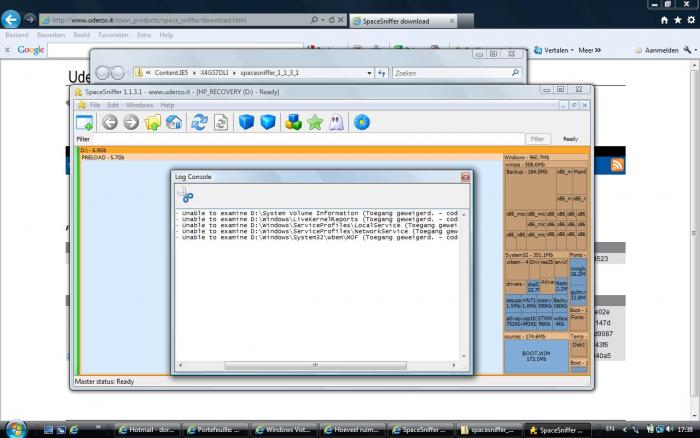
Task: Switch to Hotmail taskbar button
Action: 148,430
